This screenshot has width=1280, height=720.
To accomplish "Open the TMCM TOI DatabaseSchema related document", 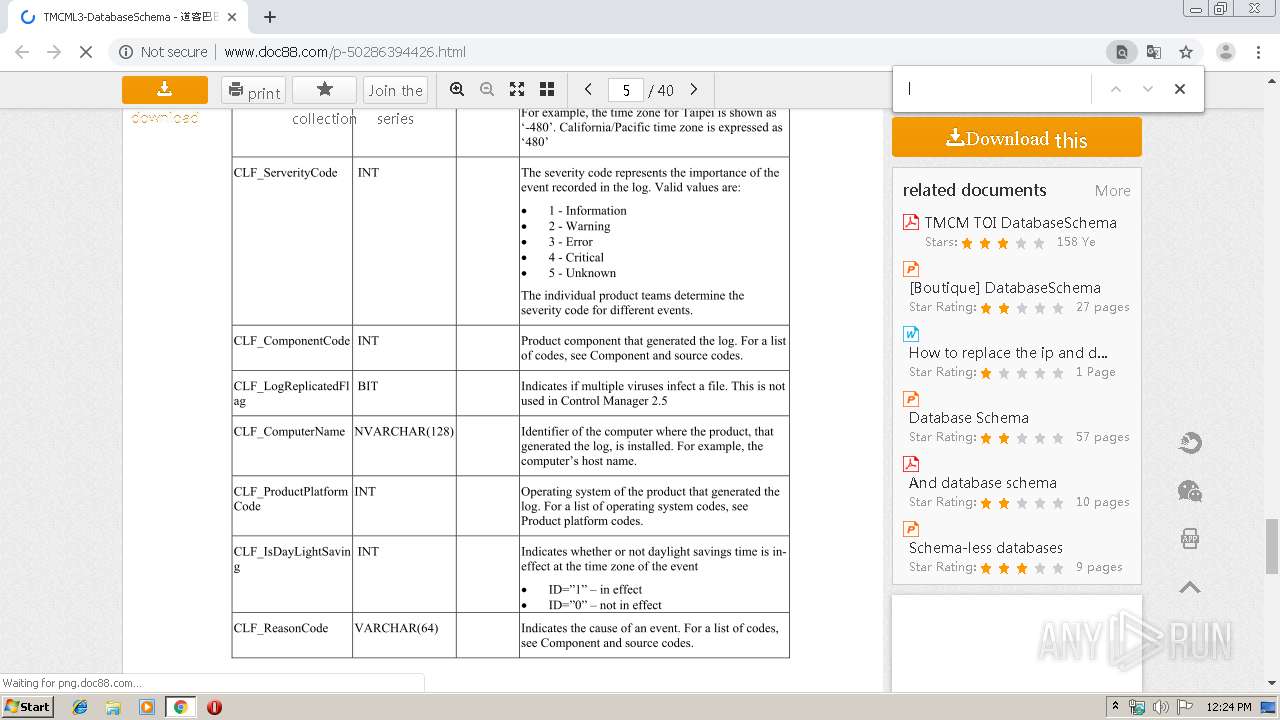I will [x=1020, y=222].
